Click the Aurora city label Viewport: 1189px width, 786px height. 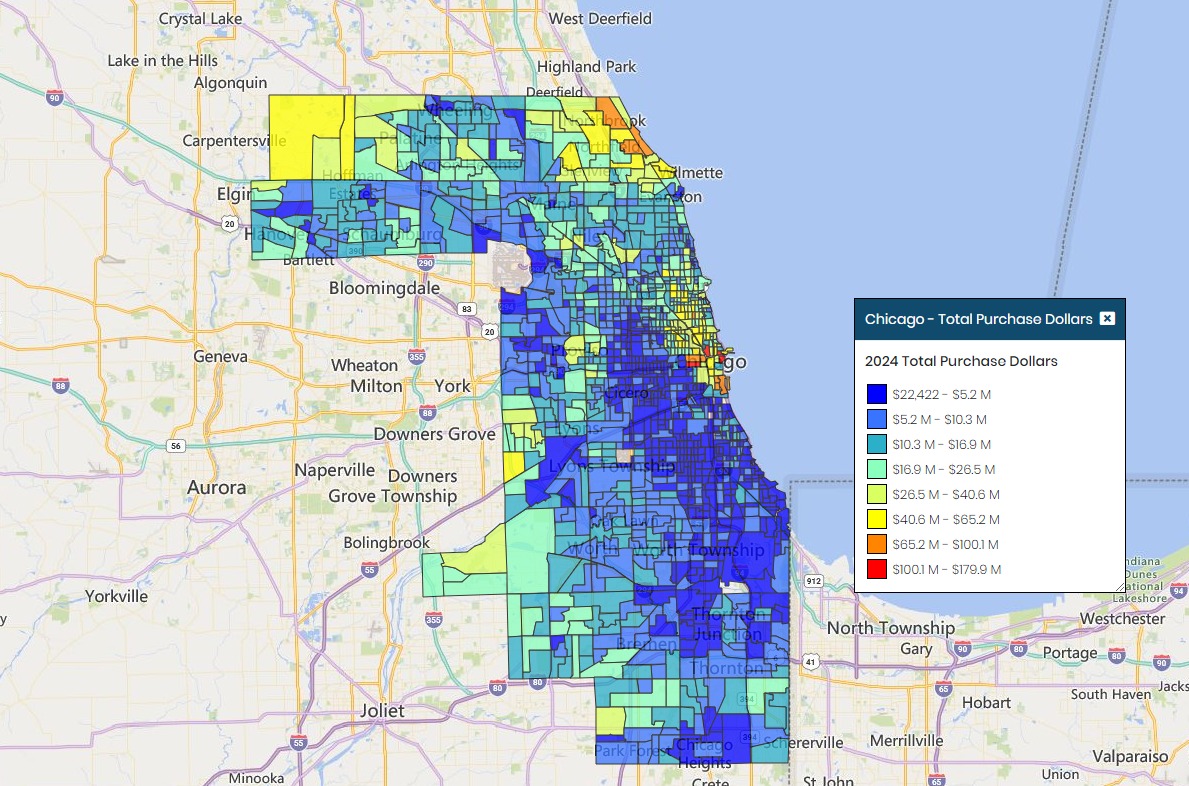click(216, 487)
